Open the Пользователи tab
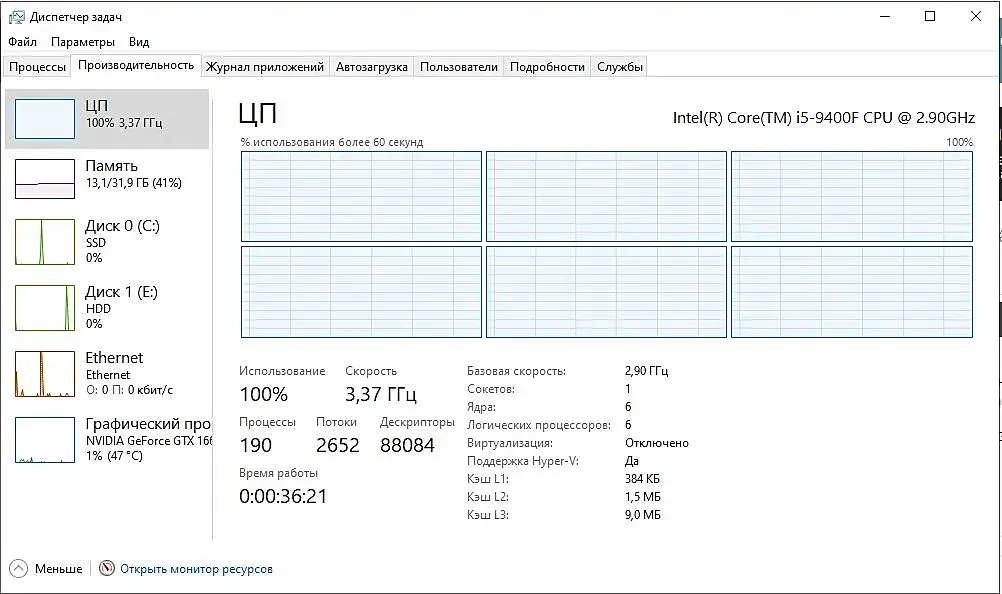The width and height of the screenshot is (1002, 594). click(458, 67)
